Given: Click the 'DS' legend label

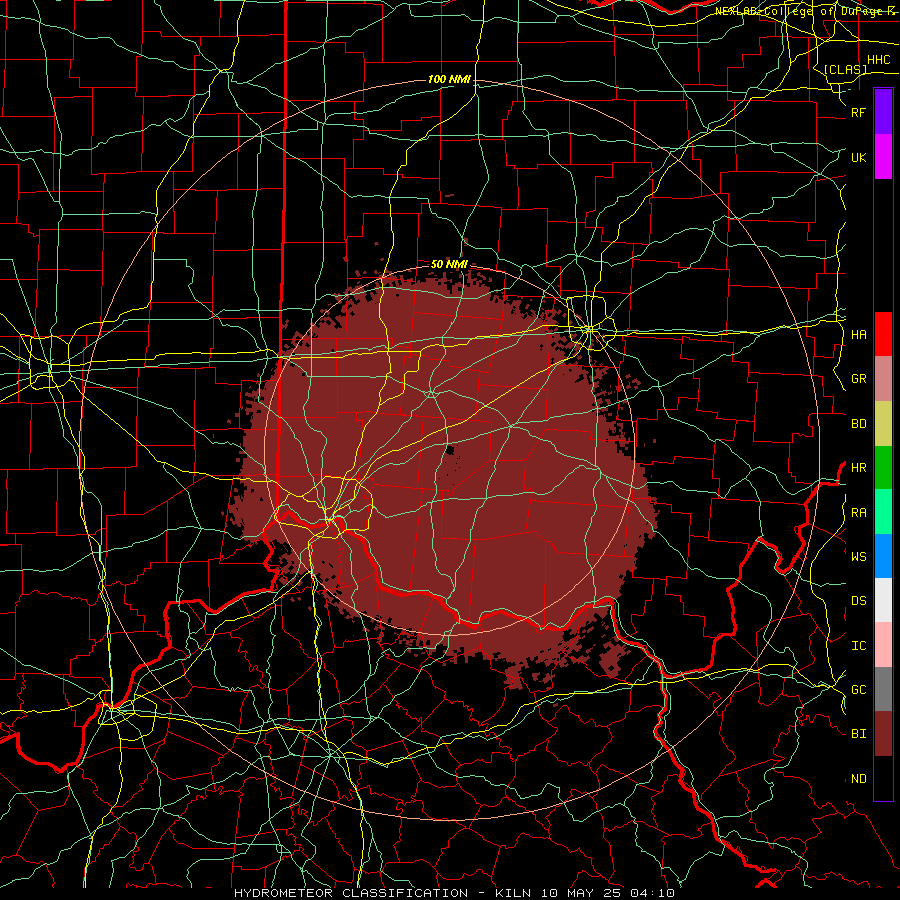Looking at the screenshot, I should tap(858, 600).
